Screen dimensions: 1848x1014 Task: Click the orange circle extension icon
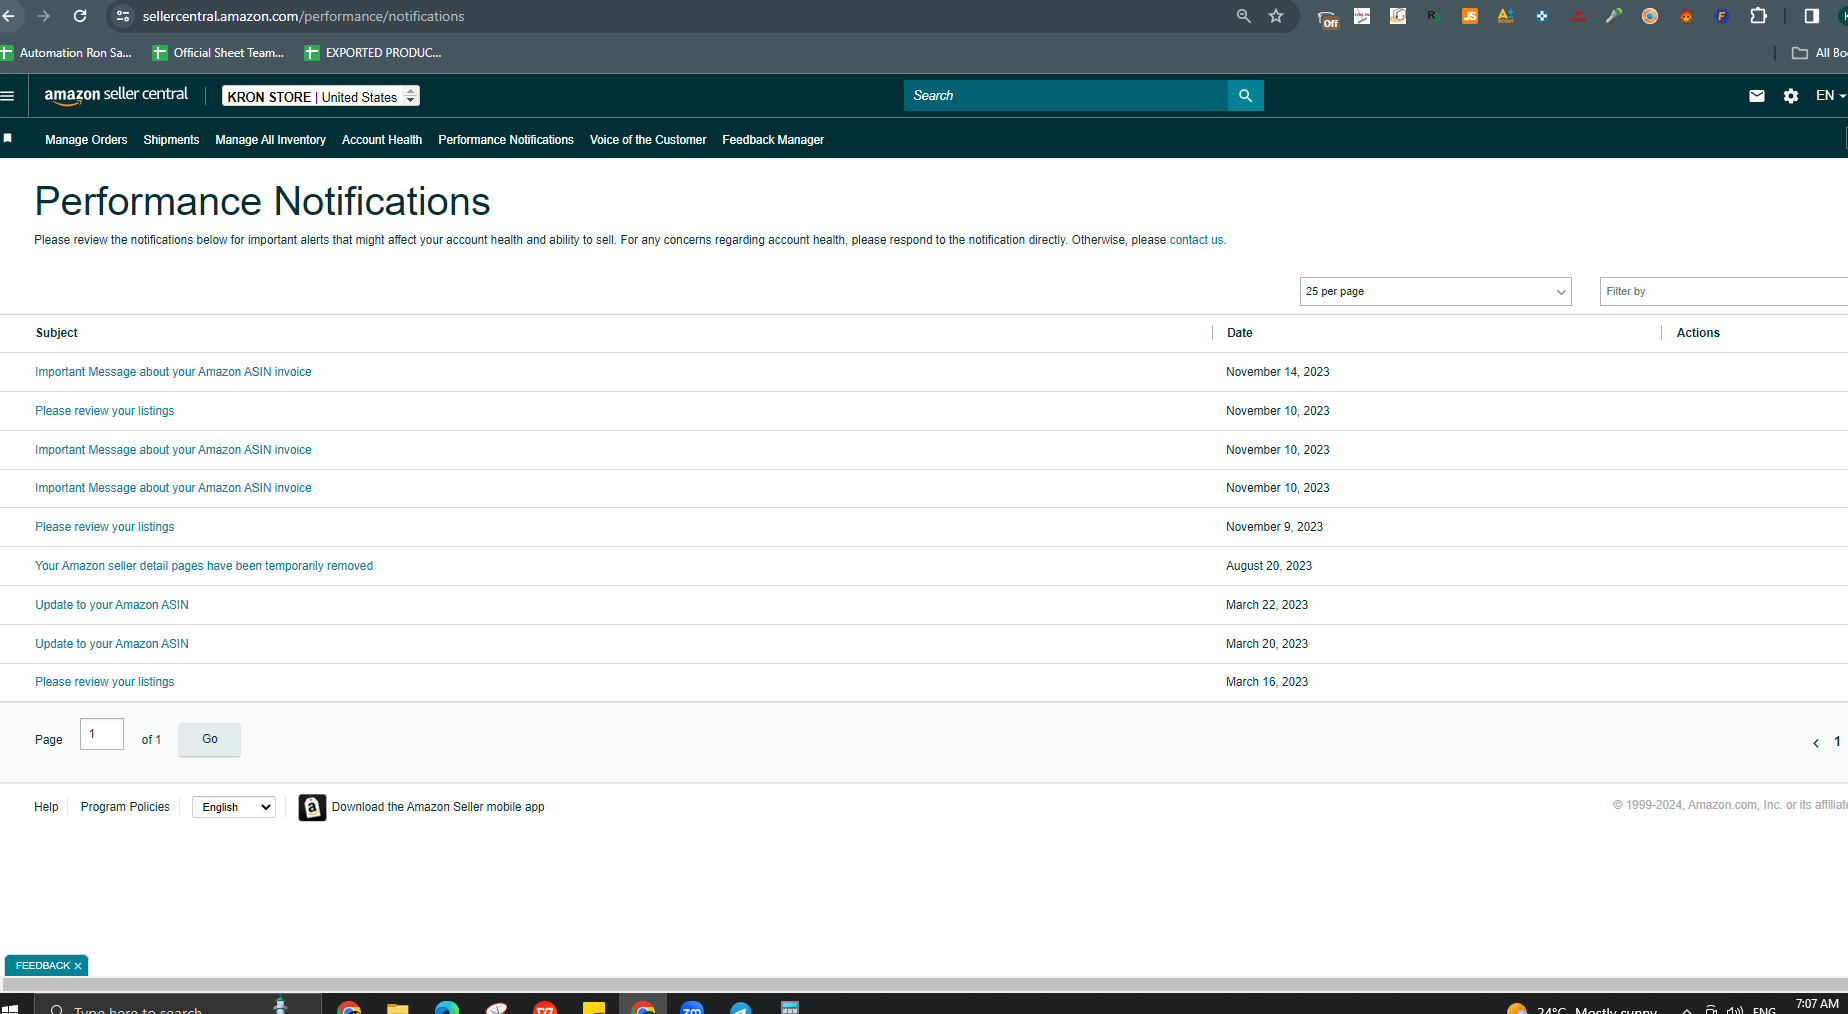click(x=1650, y=16)
